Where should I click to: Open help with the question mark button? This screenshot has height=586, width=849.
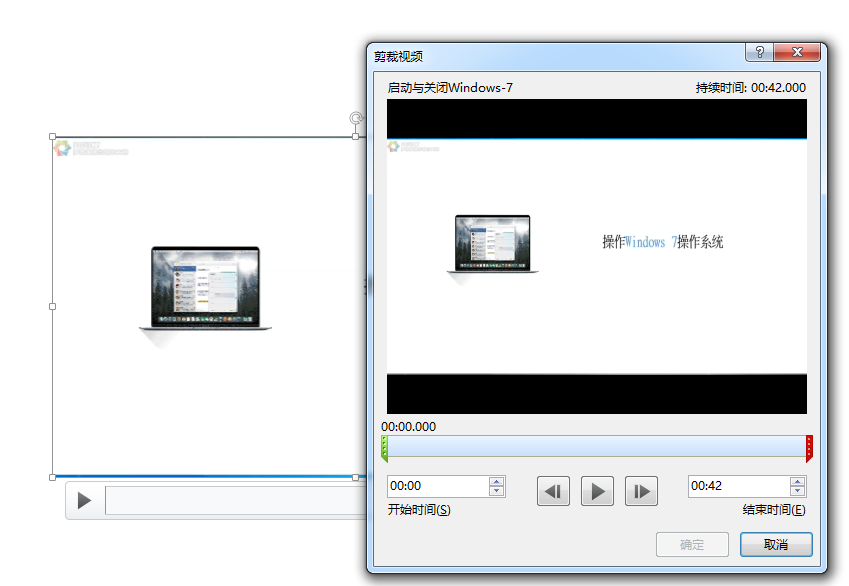(x=760, y=52)
